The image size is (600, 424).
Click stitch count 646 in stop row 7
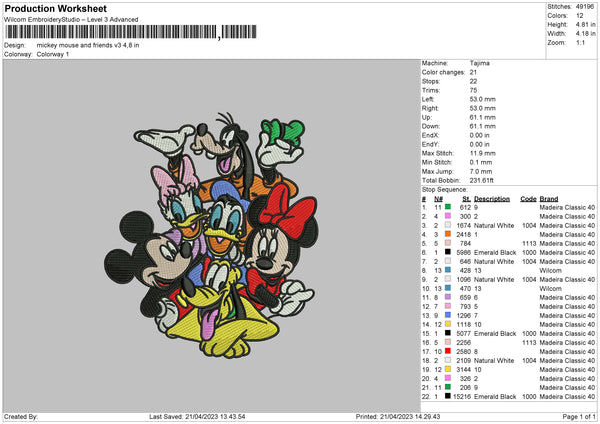pos(465,261)
